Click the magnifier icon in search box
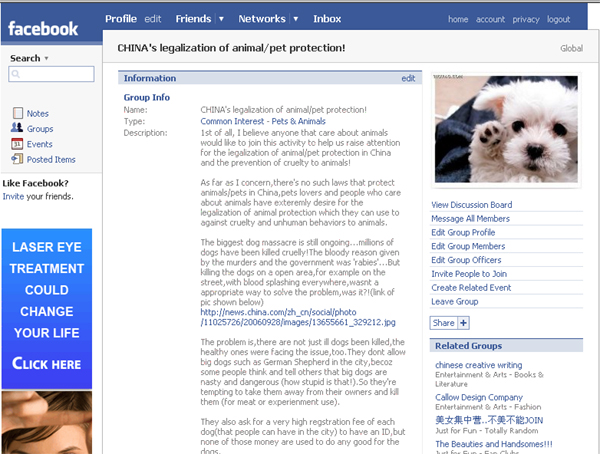 pyautogui.click(x=15, y=73)
